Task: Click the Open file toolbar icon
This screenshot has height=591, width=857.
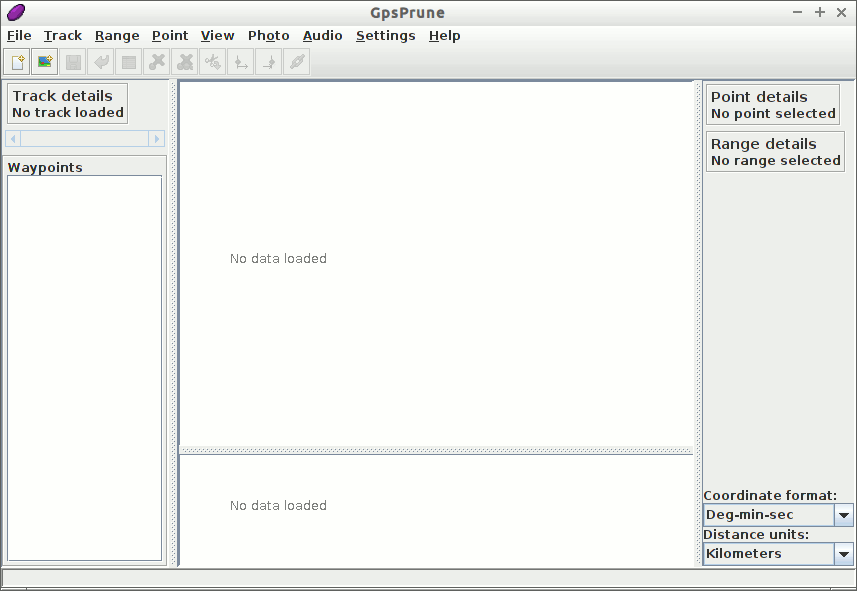Action: (x=17, y=62)
